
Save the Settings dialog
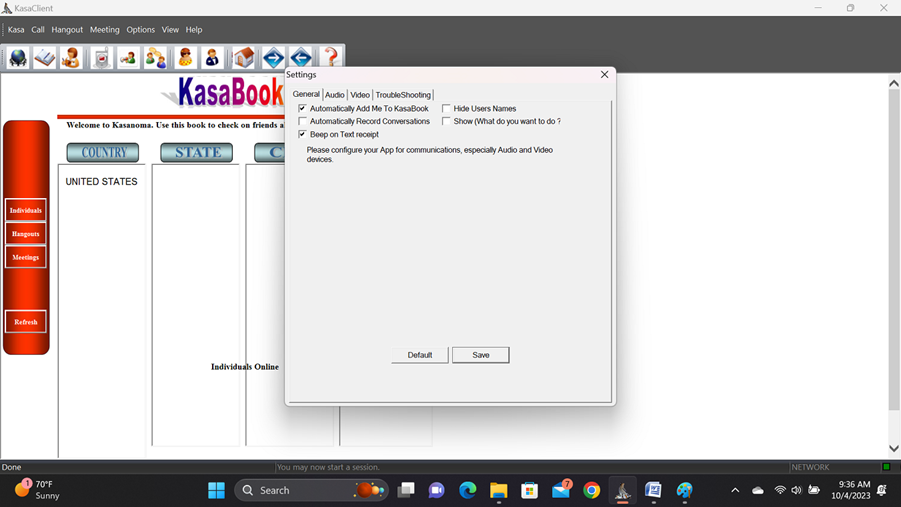[x=480, y=355]
